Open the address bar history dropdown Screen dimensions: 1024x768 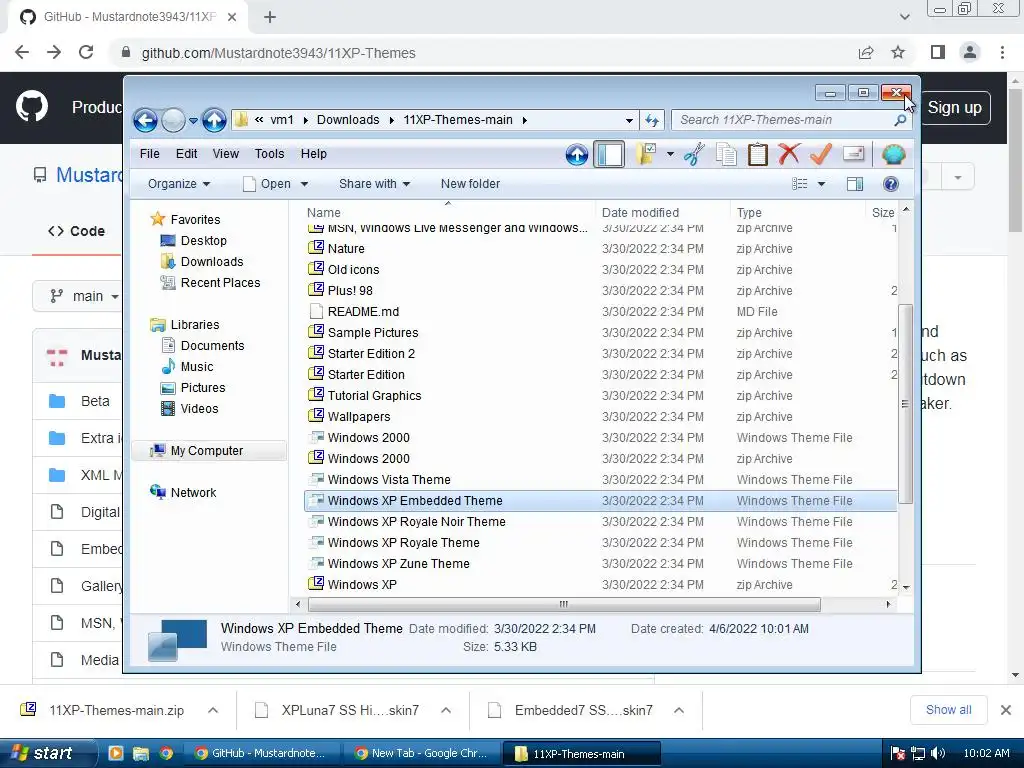click(629, 120)
